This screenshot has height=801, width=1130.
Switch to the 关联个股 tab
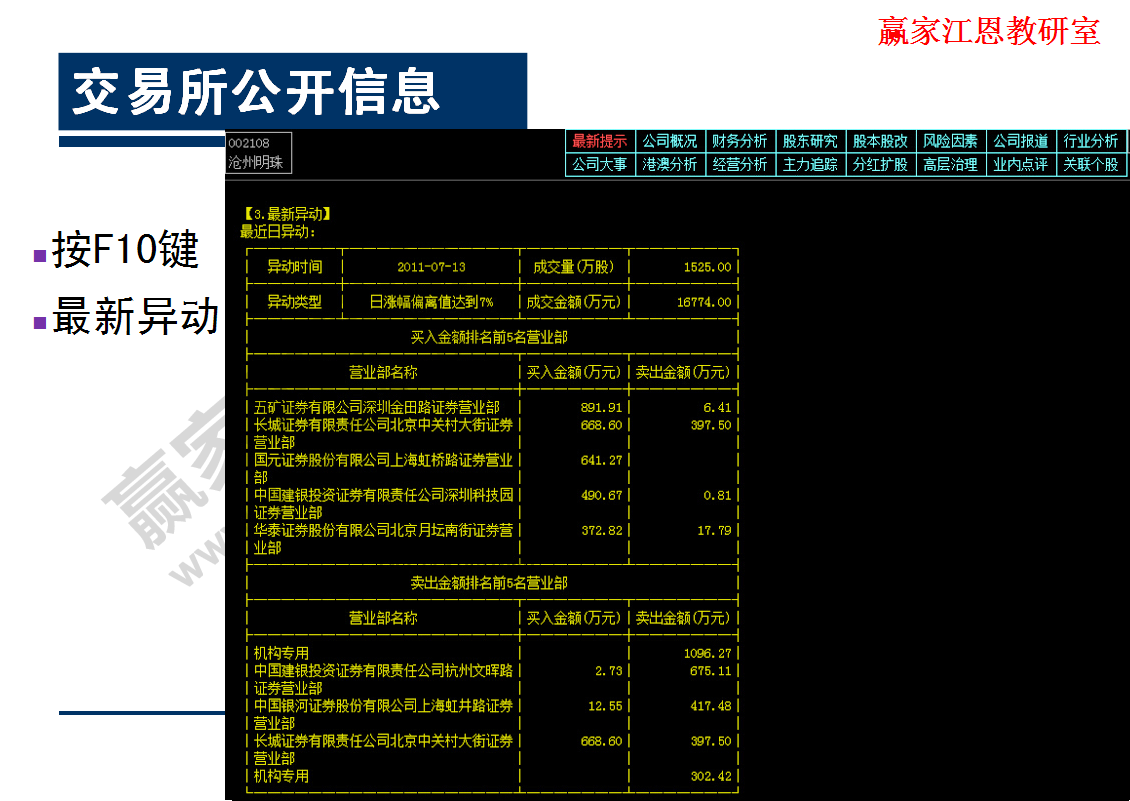[1090, 165]
